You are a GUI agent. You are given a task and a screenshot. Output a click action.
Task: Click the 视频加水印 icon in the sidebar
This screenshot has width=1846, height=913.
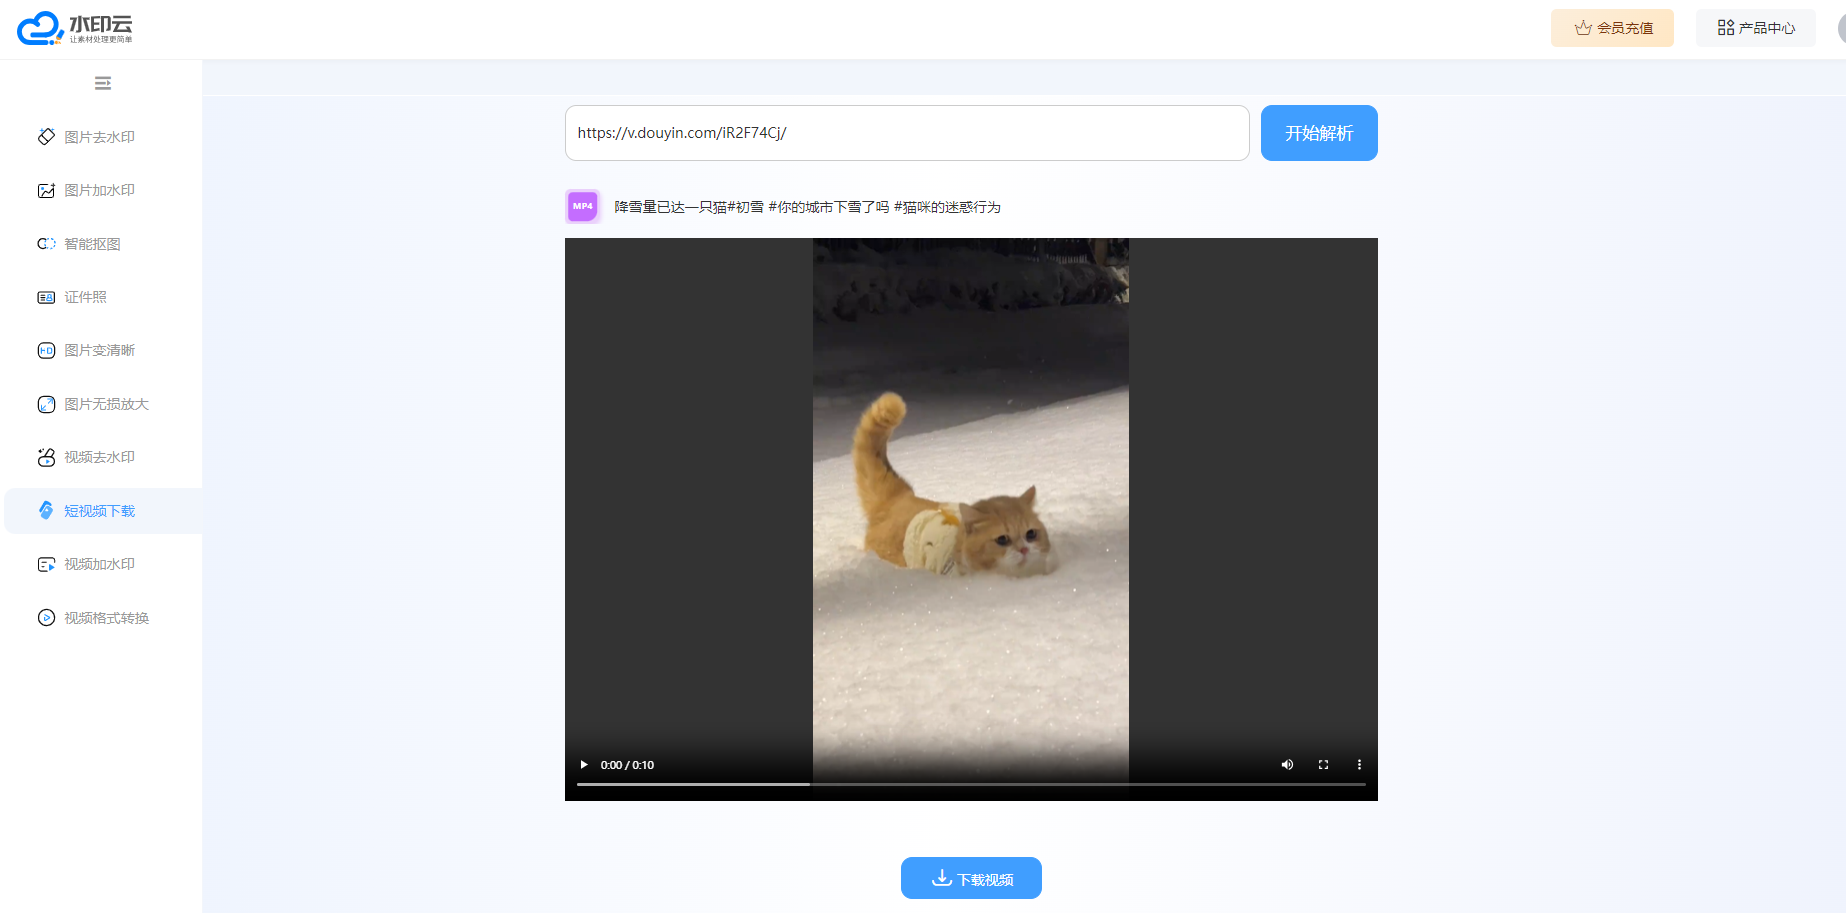pyautogui.click(x=46, y=564)
